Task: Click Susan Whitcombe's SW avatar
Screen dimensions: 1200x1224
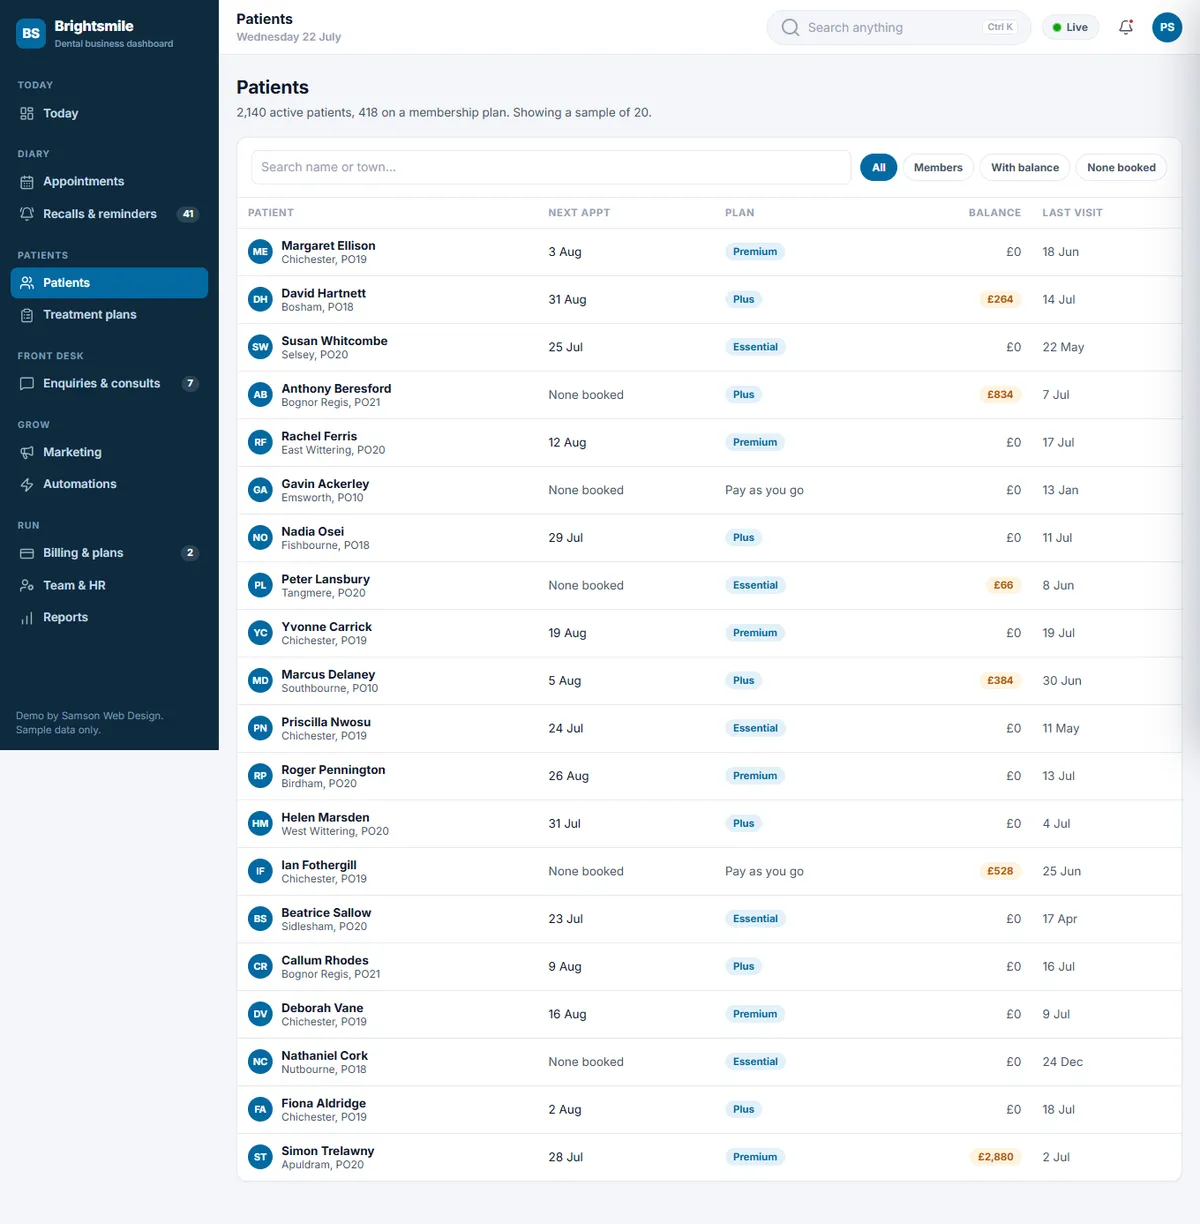Action: coord(260,347)
